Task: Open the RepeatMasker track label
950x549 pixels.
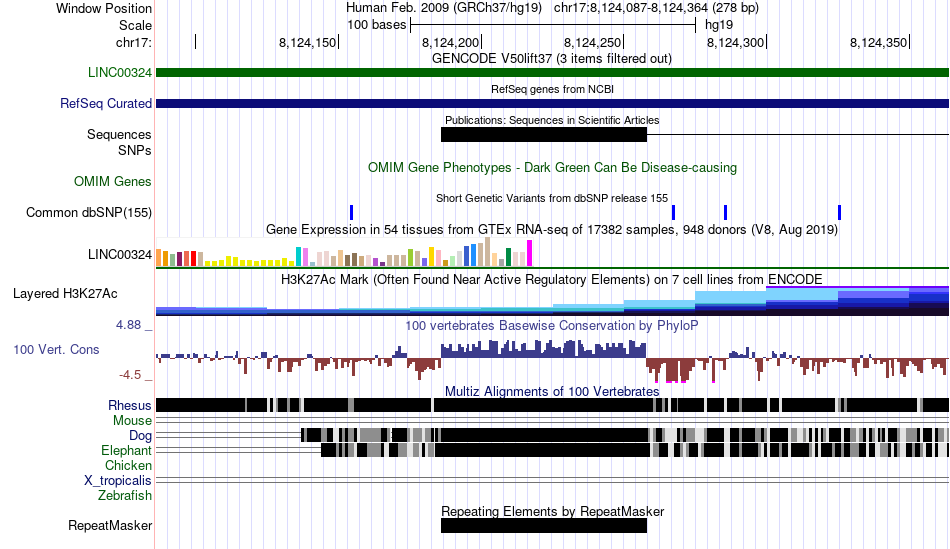Action: point(110,525)
